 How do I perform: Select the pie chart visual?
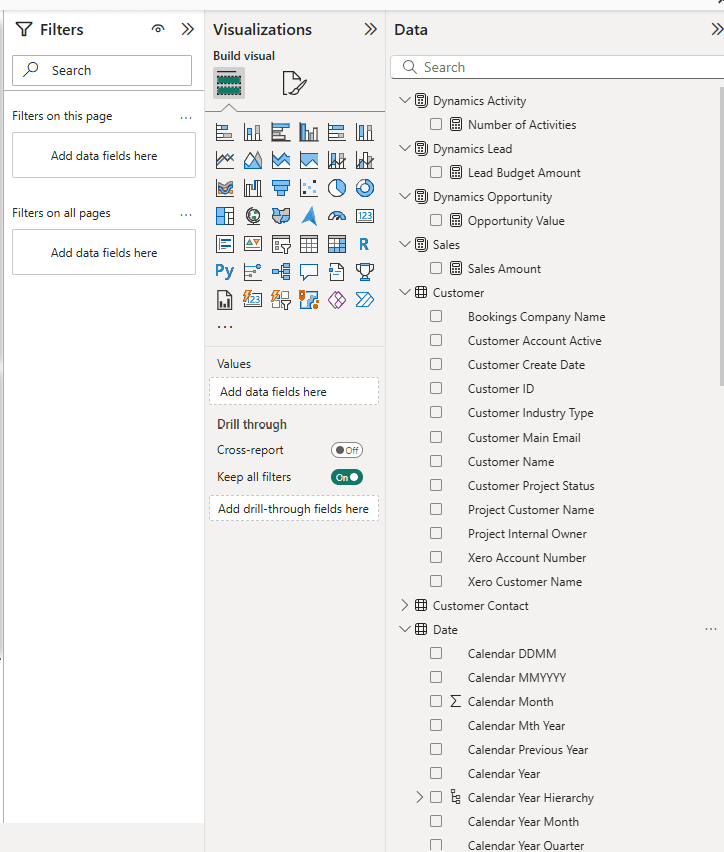pyautogui.click(x=337, y=188)
